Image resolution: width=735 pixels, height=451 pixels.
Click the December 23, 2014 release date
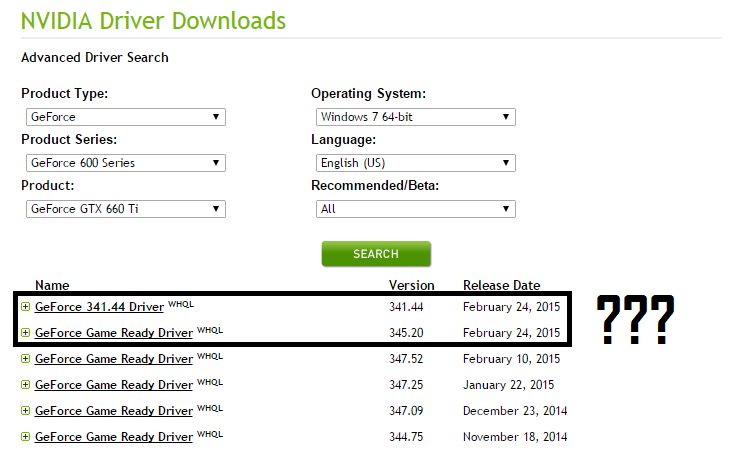515,411
